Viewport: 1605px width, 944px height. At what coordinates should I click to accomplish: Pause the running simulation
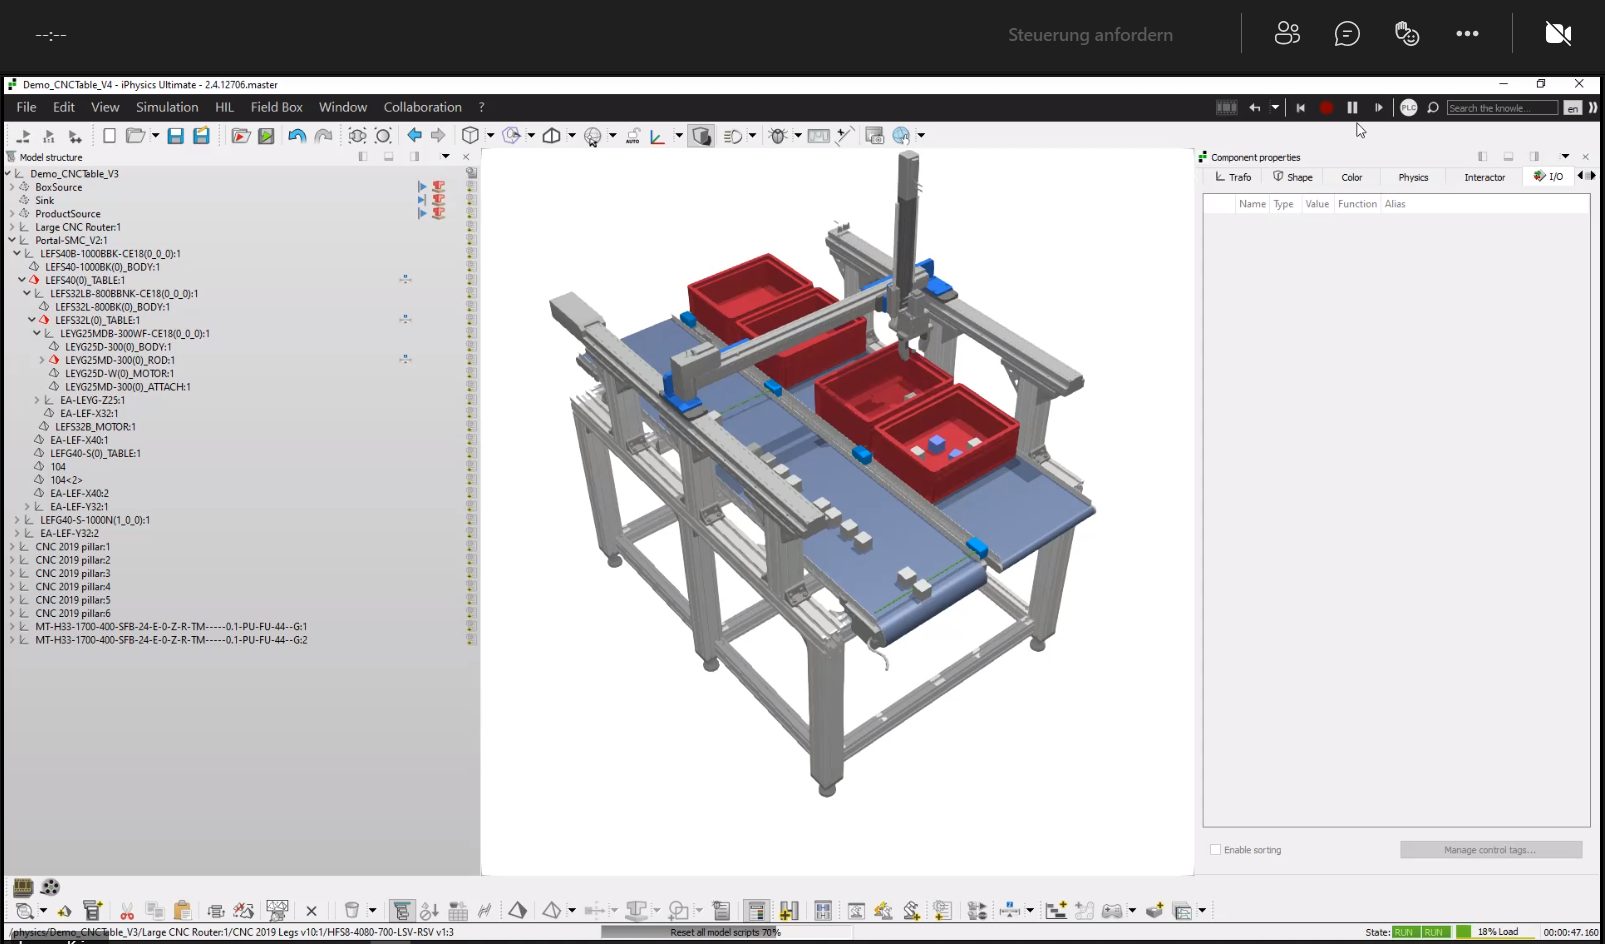pyautogui.click(x=1352, y=107)
